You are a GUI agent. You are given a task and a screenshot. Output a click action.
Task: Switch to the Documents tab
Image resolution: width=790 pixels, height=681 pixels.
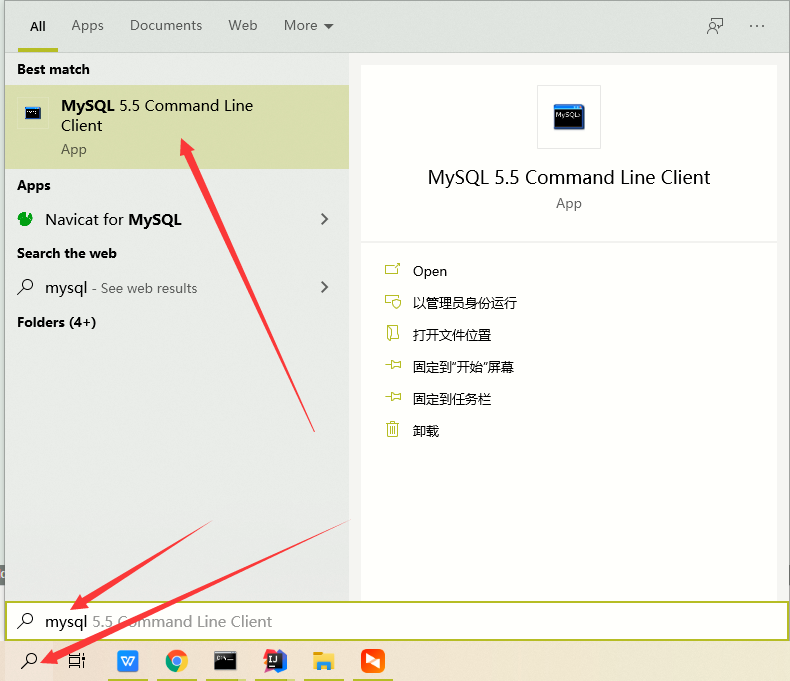tap(166, 25)
